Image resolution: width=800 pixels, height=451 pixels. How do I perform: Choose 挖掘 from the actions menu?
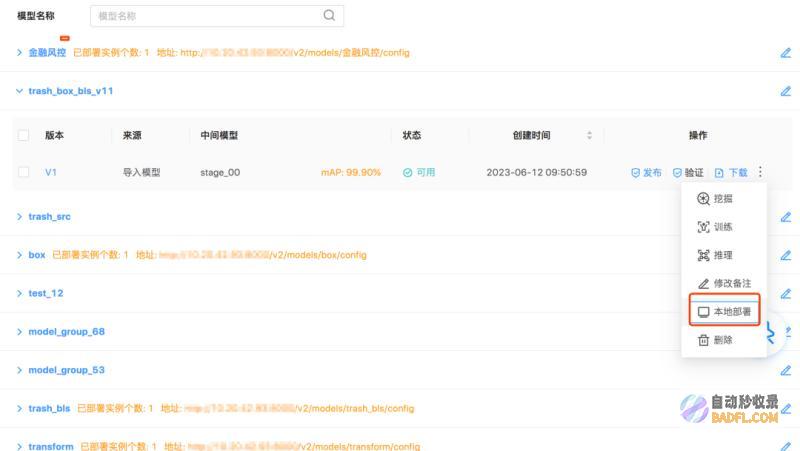(x=715, y=198)
